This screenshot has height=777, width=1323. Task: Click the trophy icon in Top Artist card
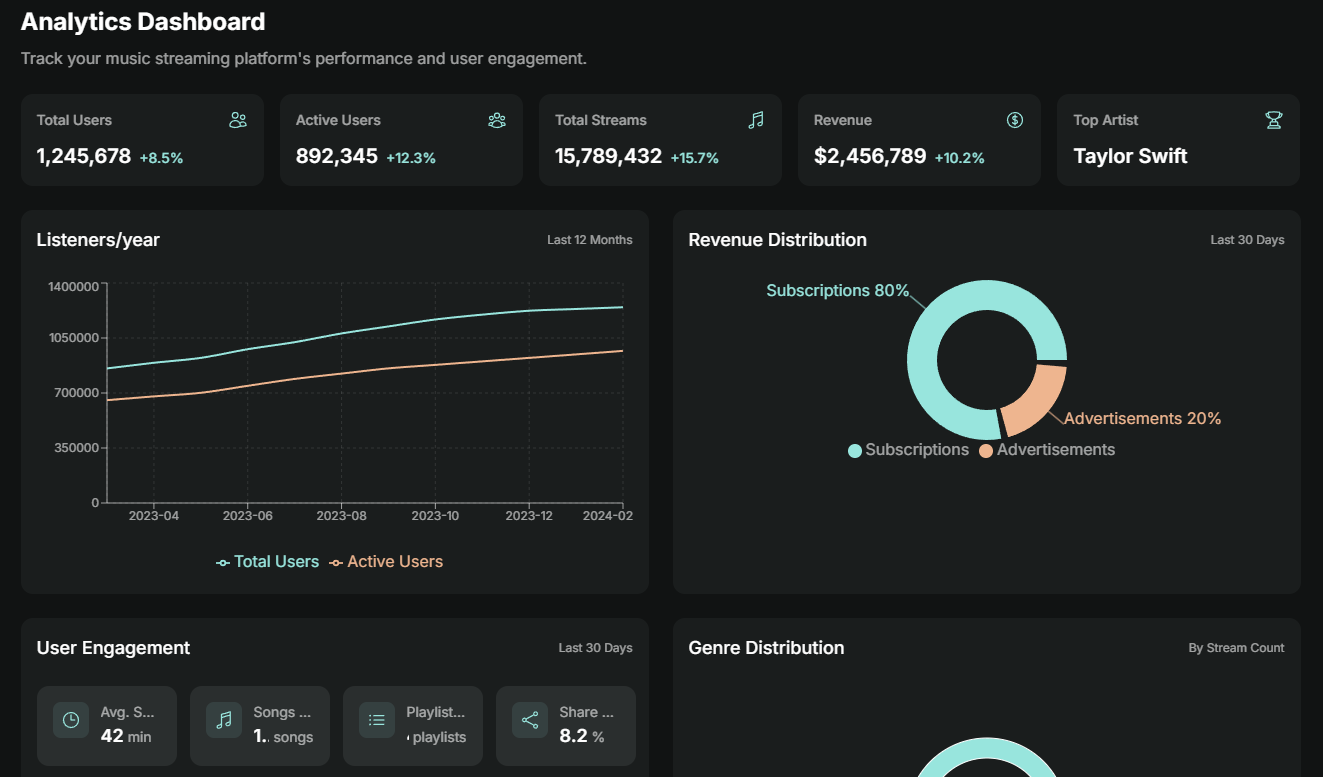coord(1274,120)
